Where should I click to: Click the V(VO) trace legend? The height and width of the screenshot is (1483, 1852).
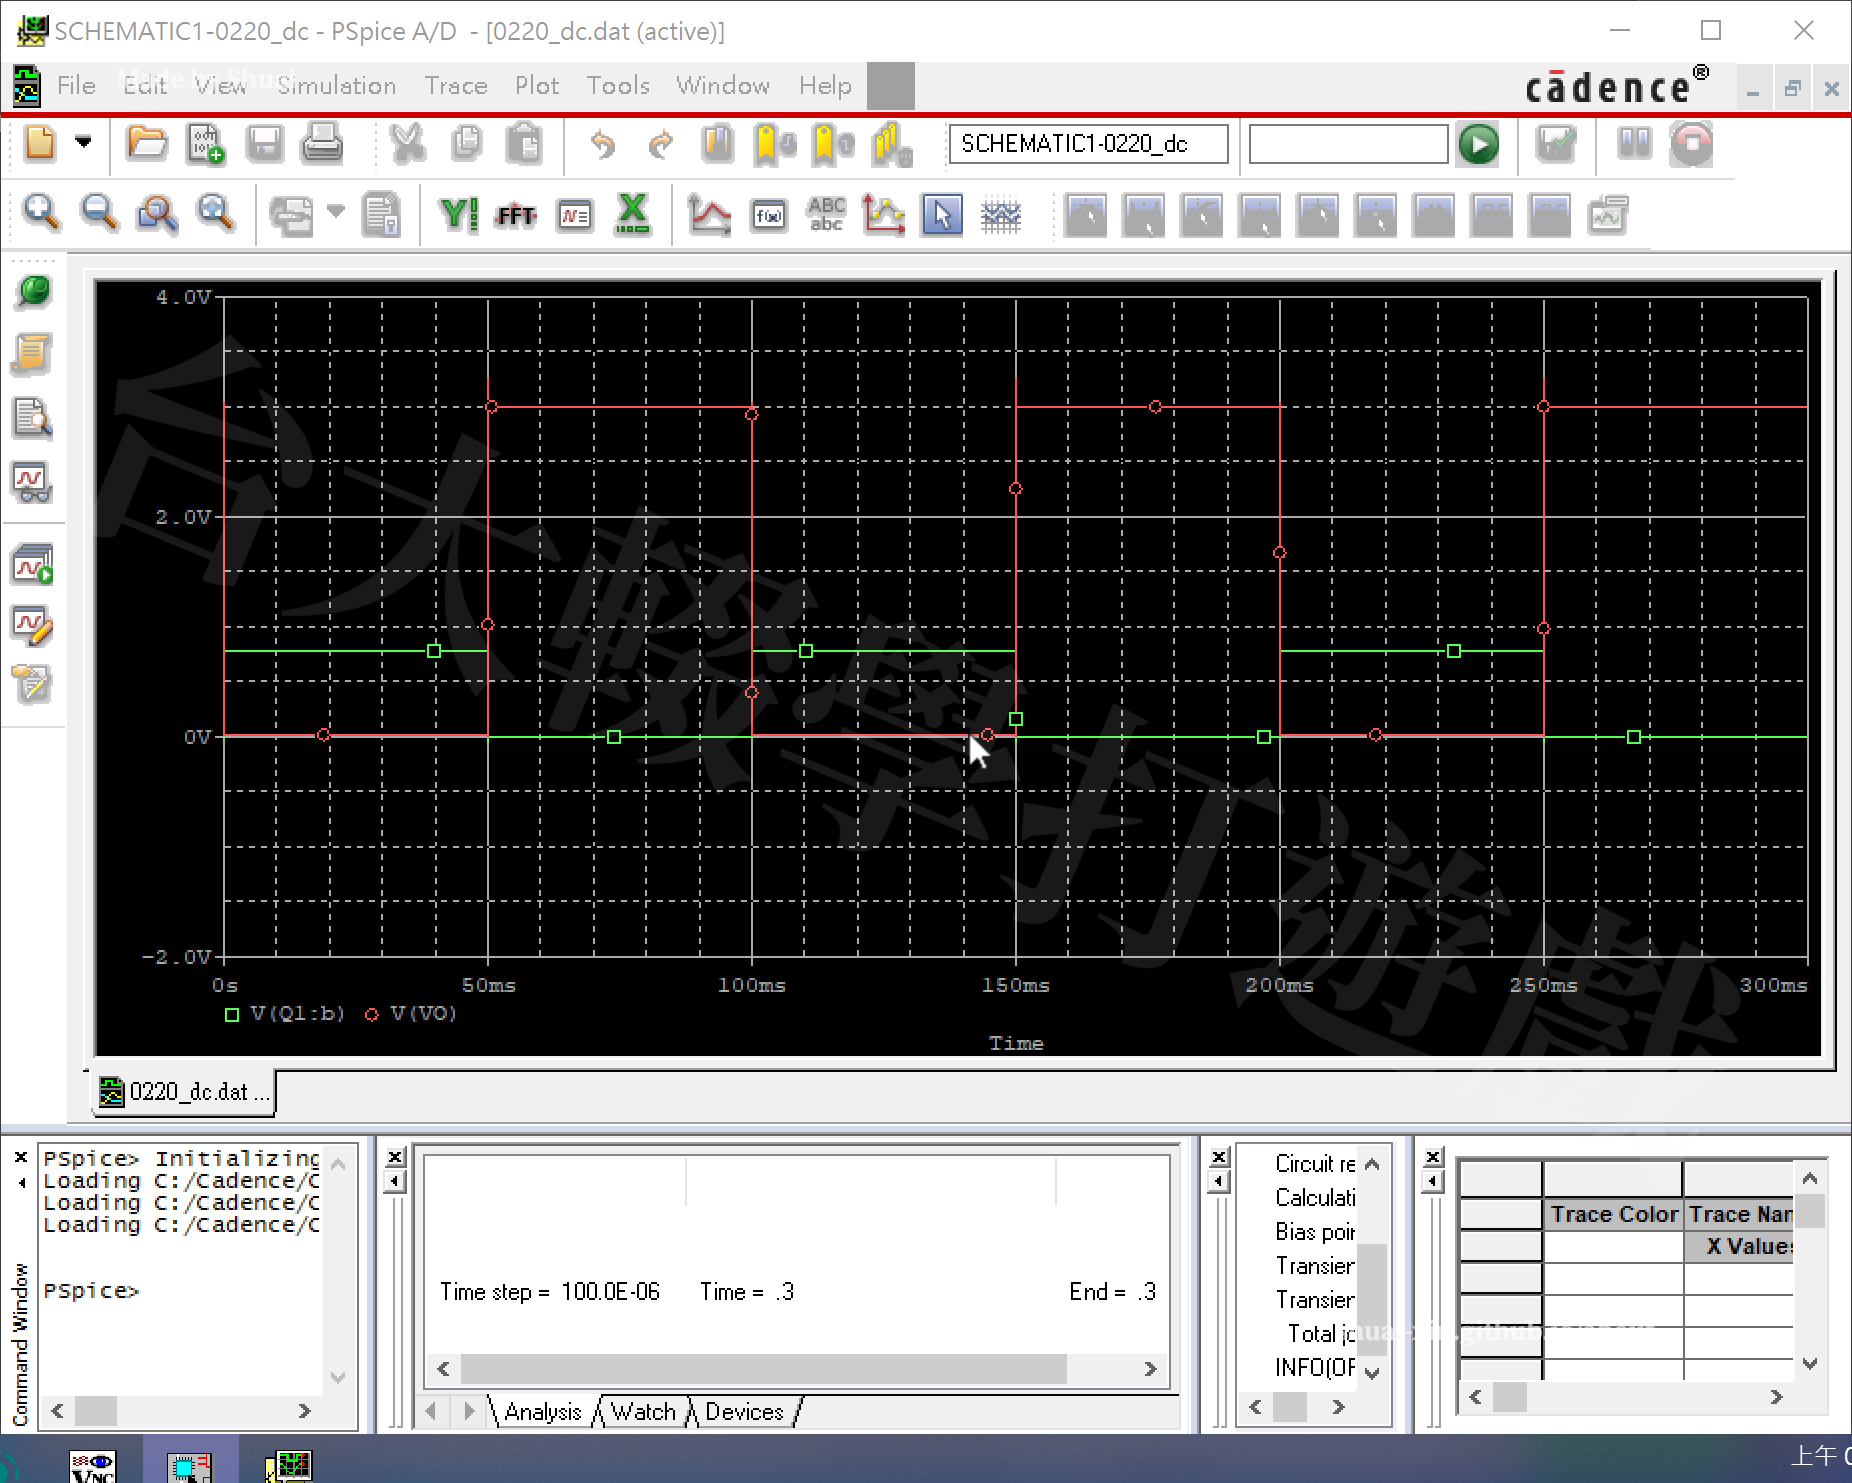[x=412, y=1013]
